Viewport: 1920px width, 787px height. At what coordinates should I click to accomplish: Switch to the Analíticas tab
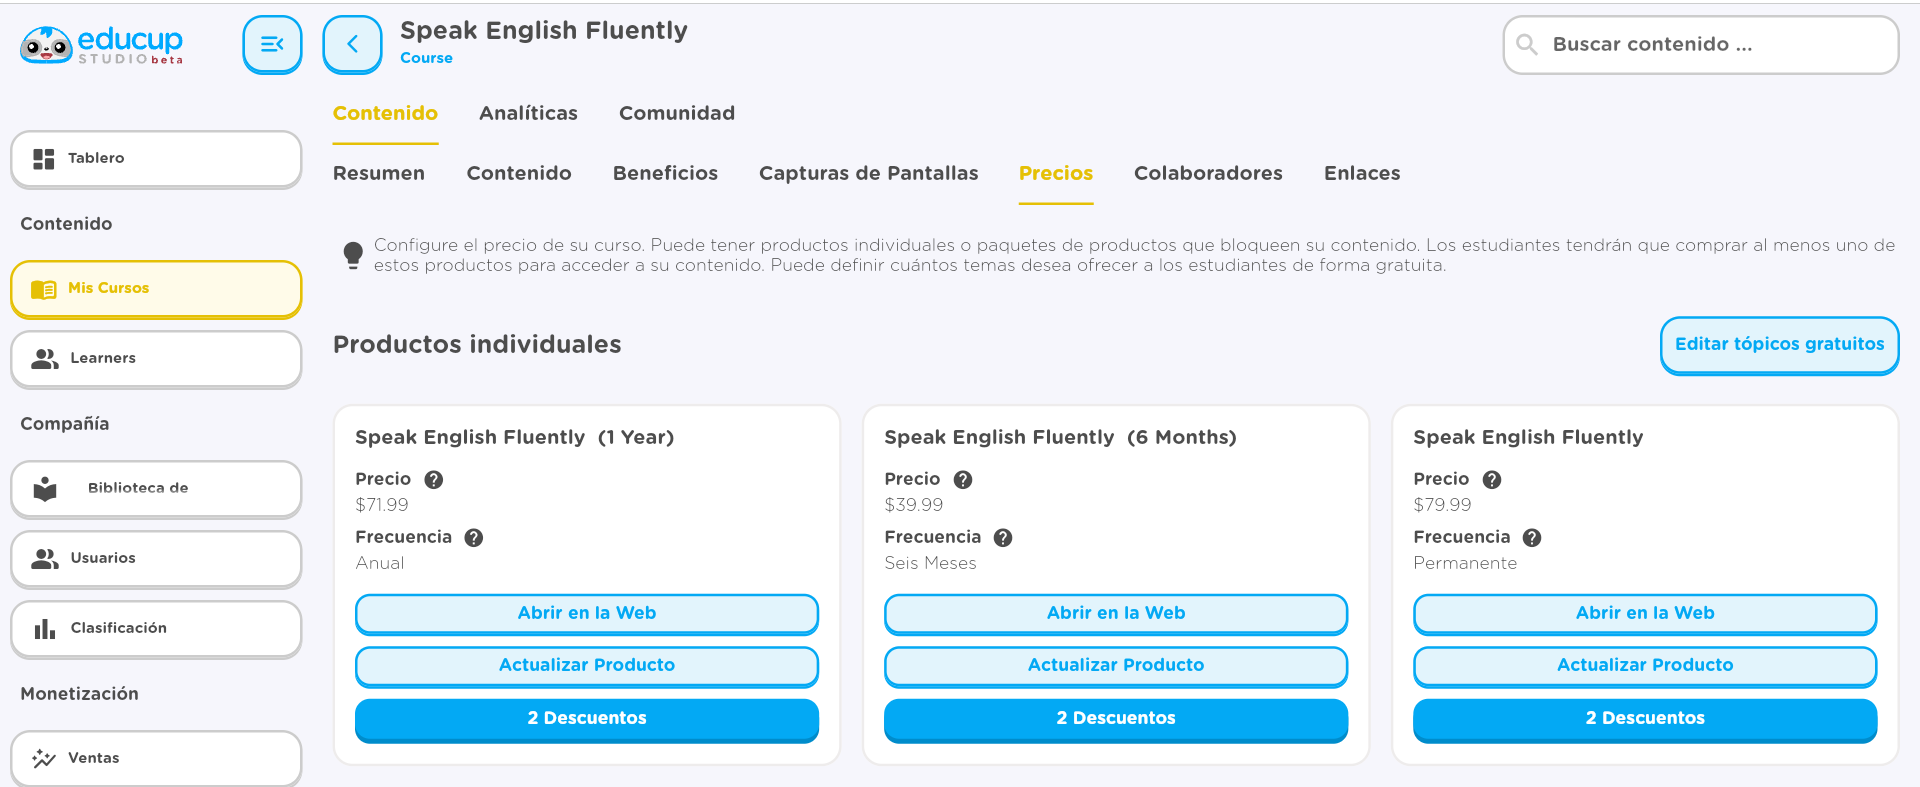(528, 113)
